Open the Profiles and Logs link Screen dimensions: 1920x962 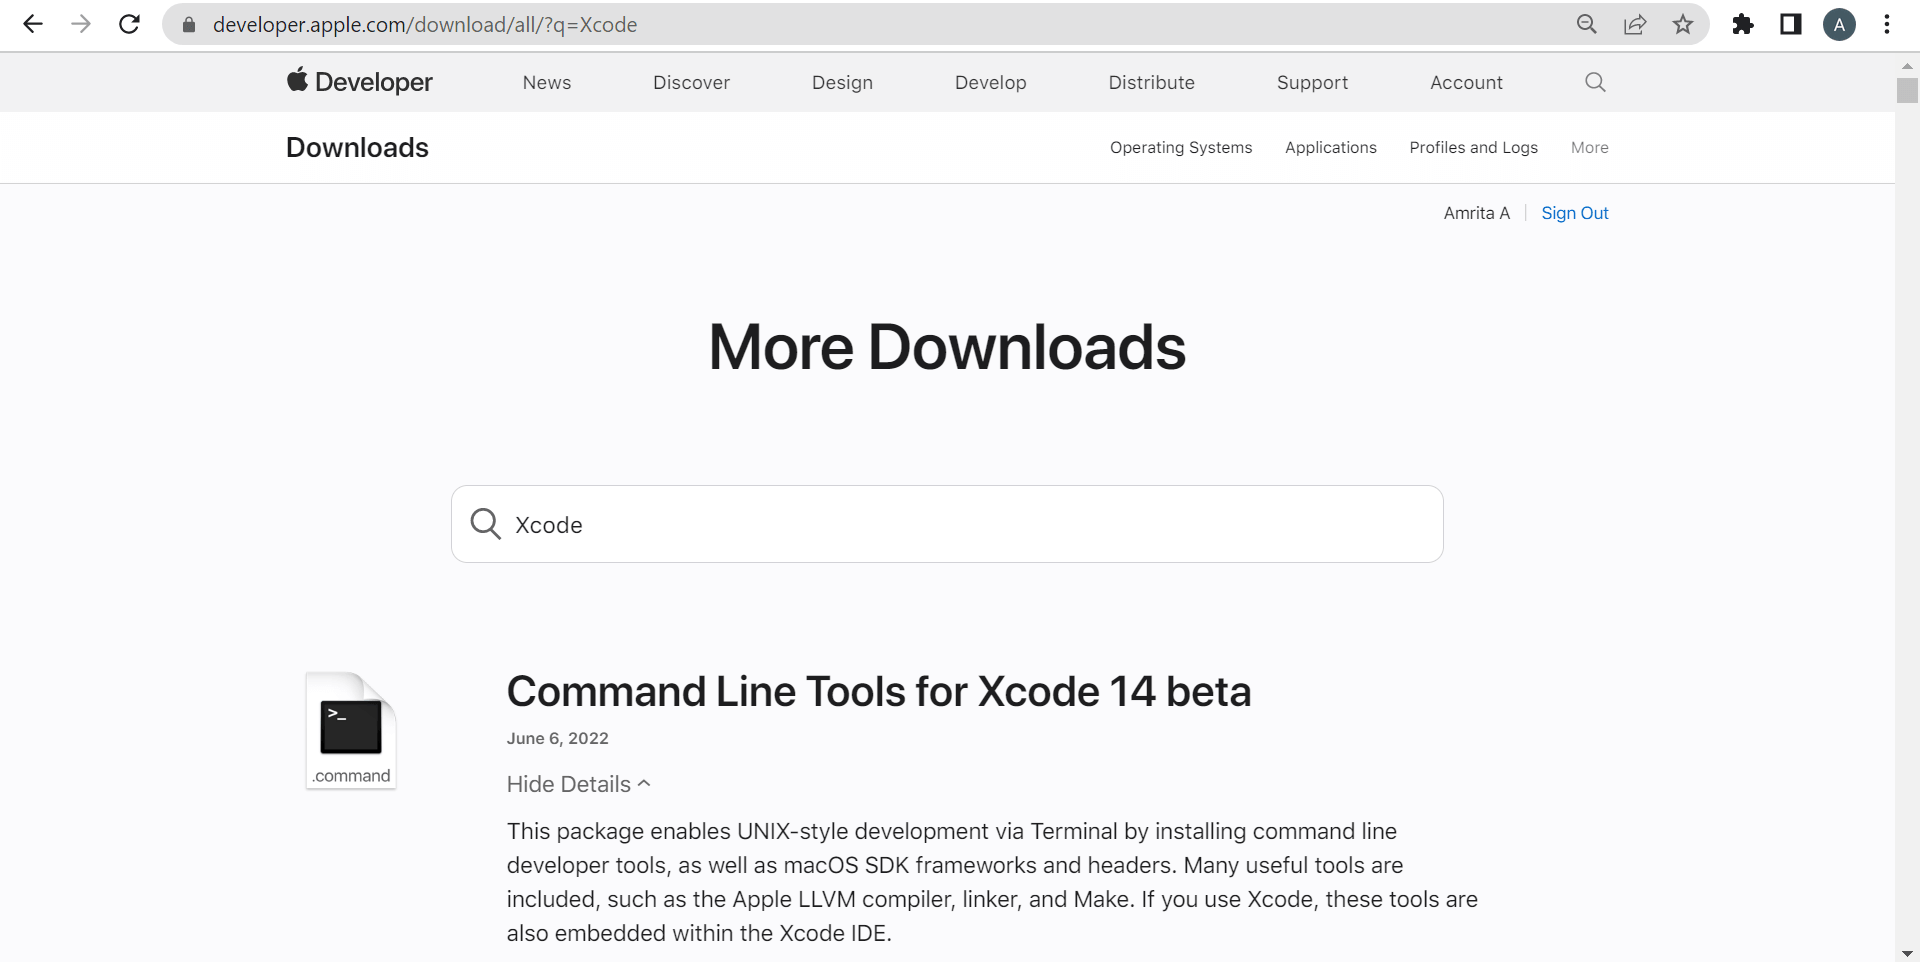pos(1473,147)
